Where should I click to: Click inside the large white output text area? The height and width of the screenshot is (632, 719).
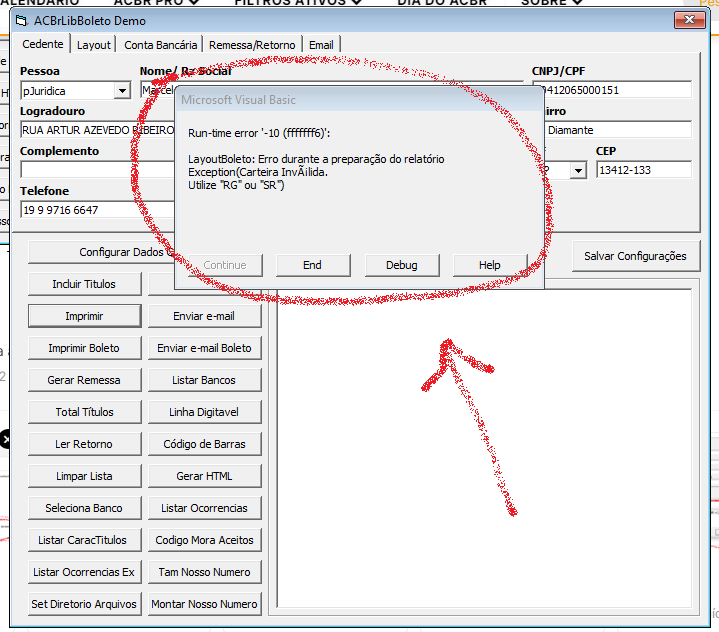(x=484, y=449)
